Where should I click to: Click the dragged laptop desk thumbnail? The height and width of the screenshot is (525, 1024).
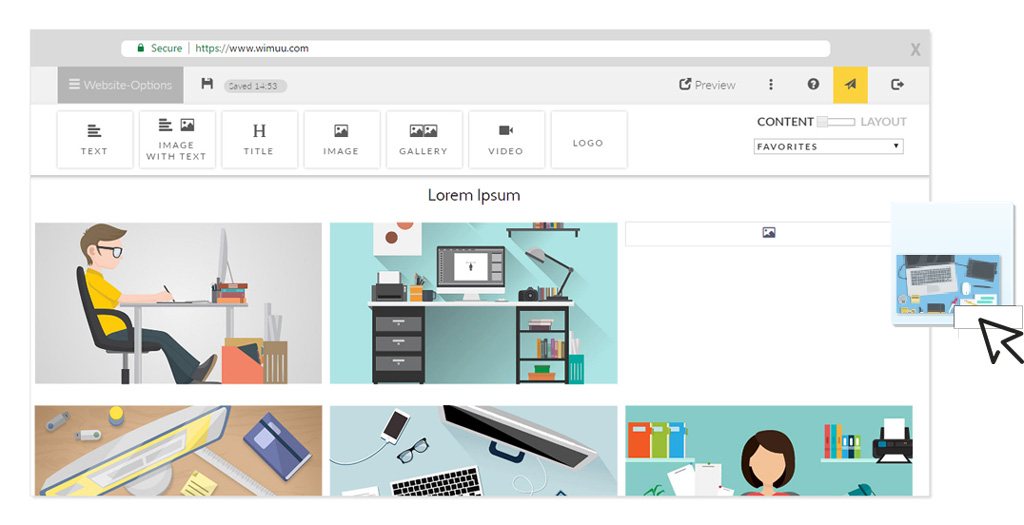pos(948,285)
